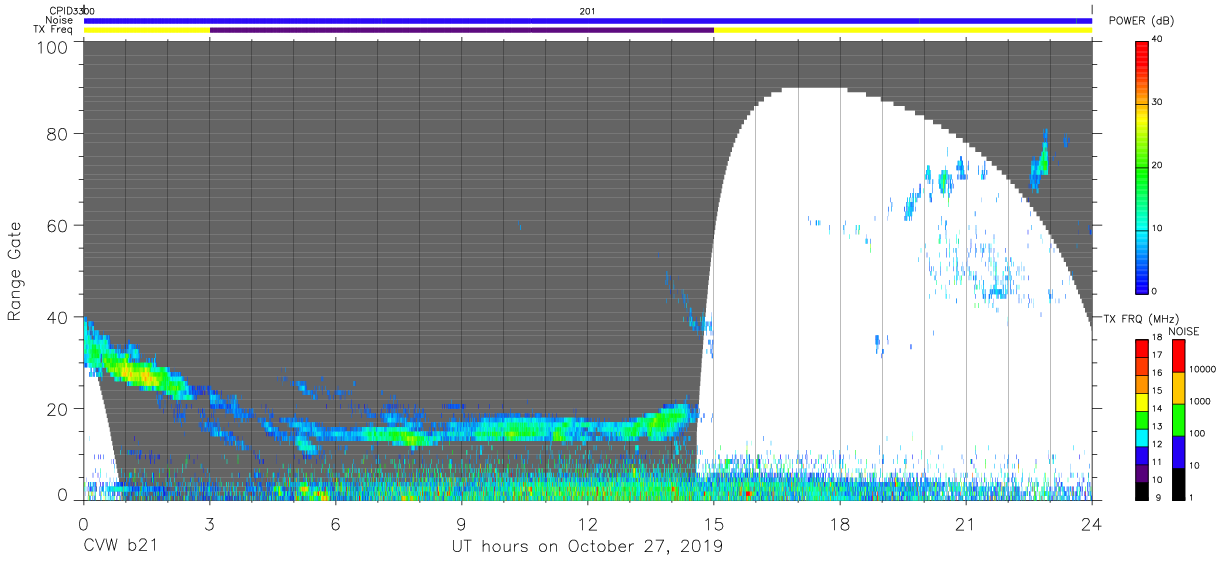The width and height of the screenshot is (1228, 567).
Task: Pick red 17-18 MHz frequency swatch
Action: point(1143,349)
